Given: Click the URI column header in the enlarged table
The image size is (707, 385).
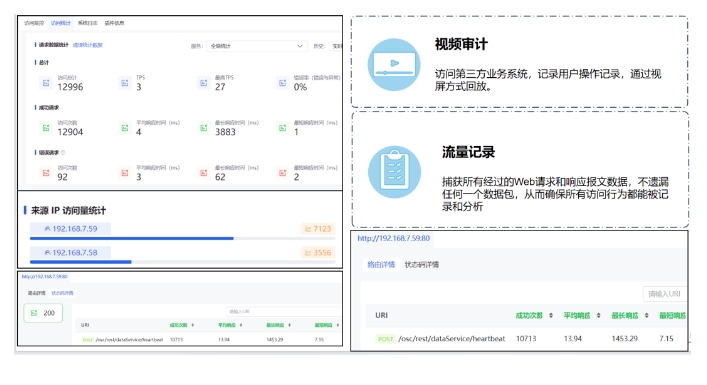Looking at the screenshot, I should point(381,316).
